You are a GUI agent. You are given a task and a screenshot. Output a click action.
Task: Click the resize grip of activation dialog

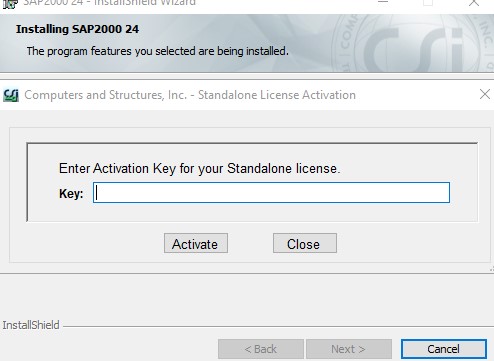pos(491,269)
